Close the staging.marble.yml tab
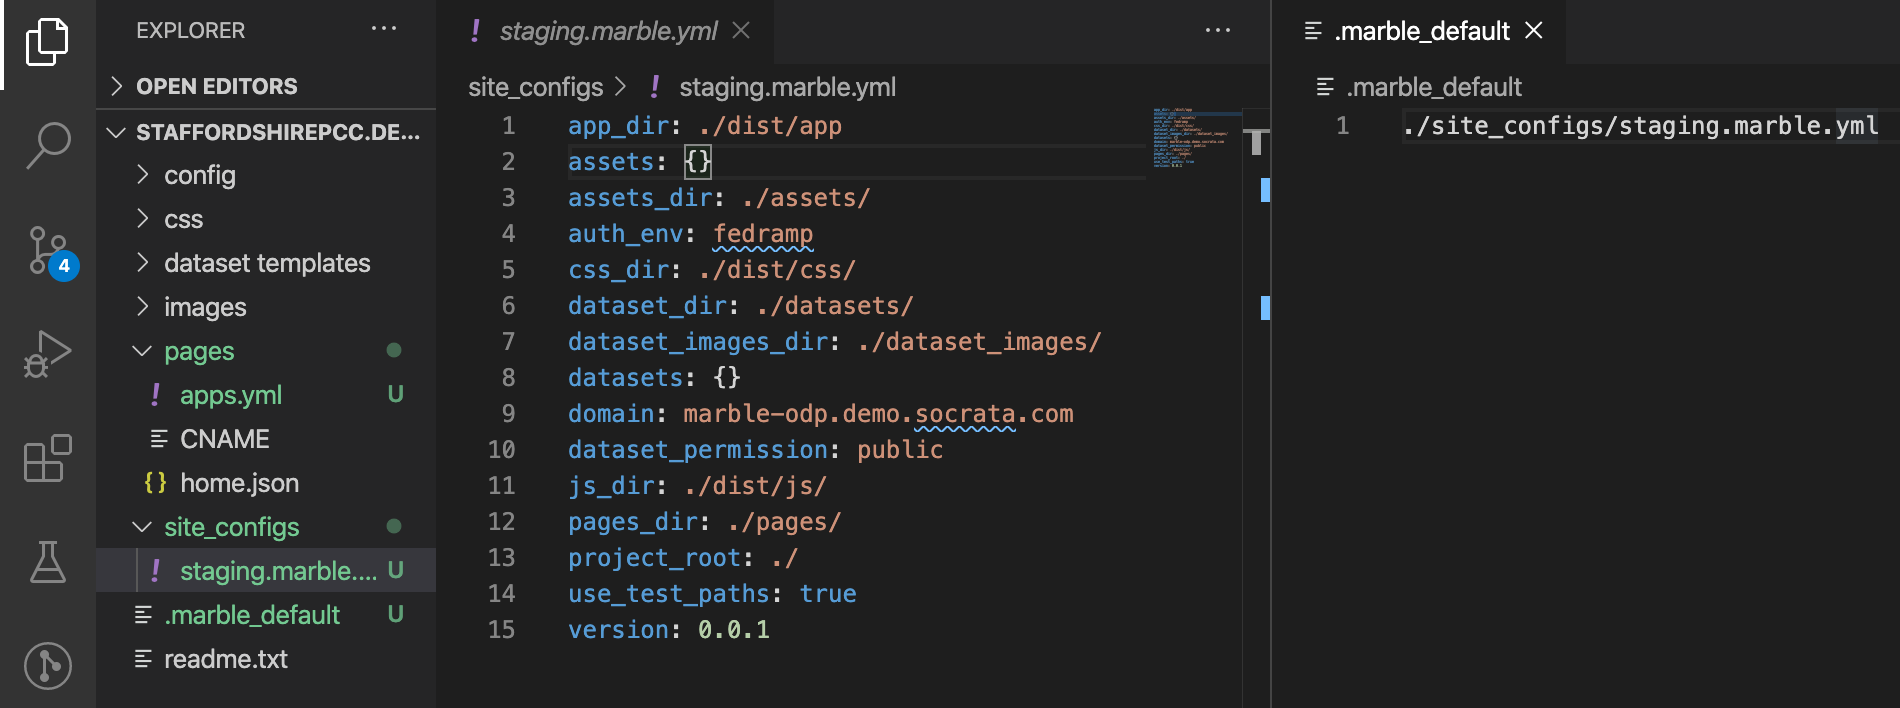The image size is (1900, 708). pos(741,31)
